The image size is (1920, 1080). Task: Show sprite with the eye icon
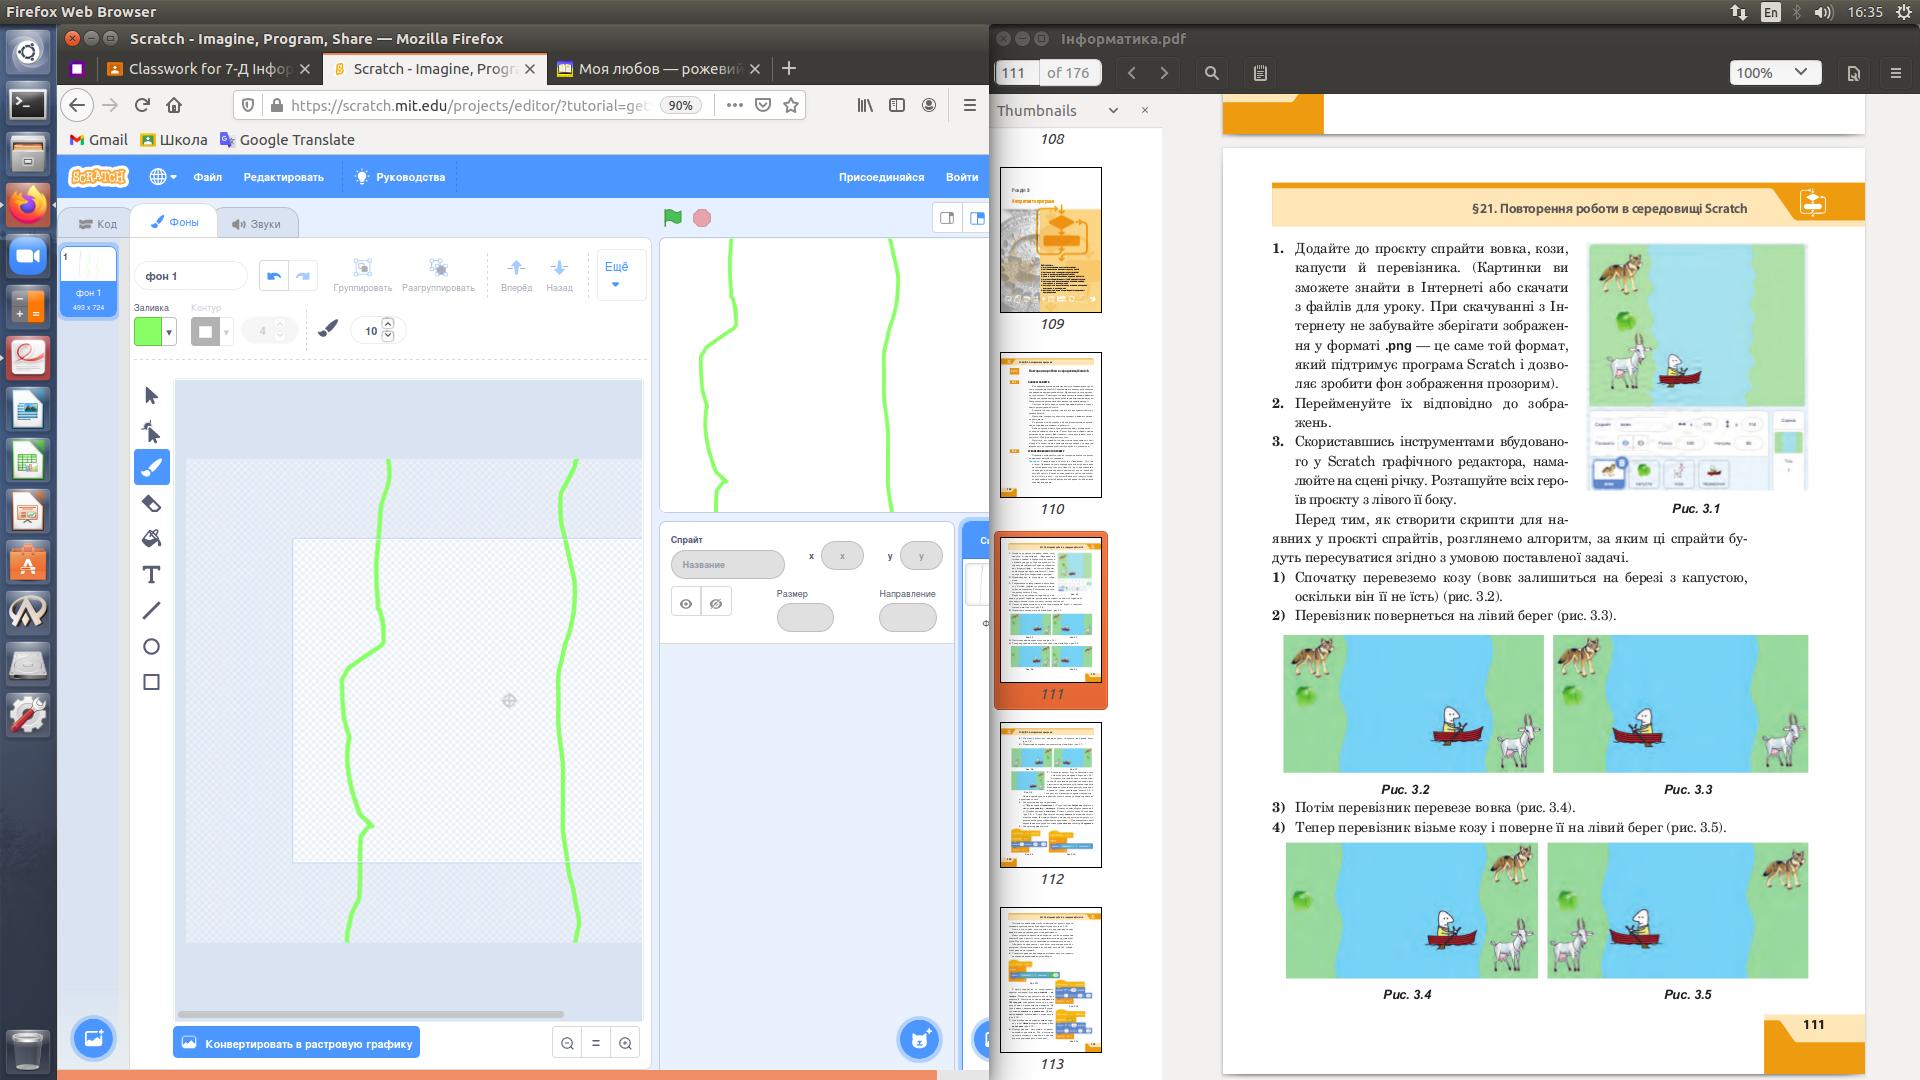[686, 603]
